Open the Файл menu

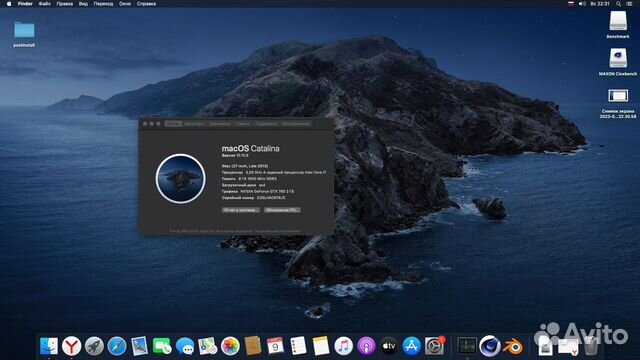click(44, 4)
